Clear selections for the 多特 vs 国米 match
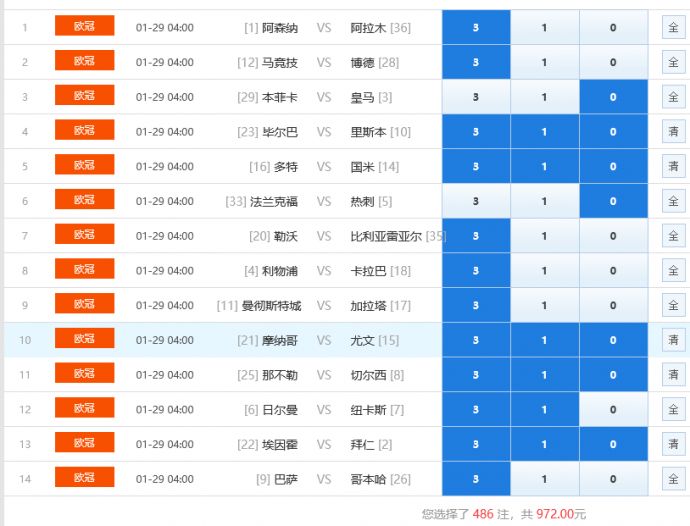Screen dimensions: 690x526 coord(673,166)
